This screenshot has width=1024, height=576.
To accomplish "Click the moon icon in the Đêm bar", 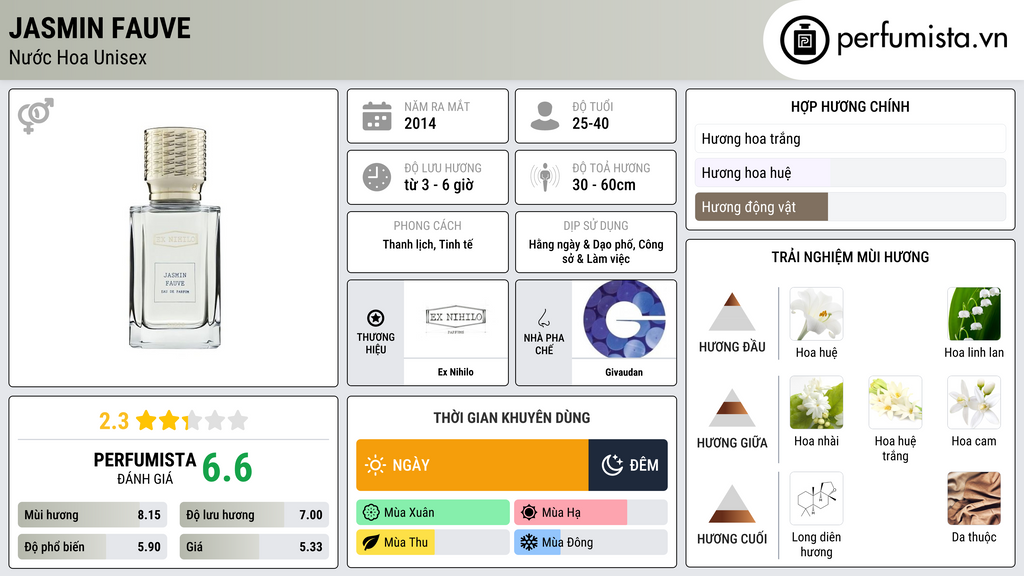I will tap(612, 465).
